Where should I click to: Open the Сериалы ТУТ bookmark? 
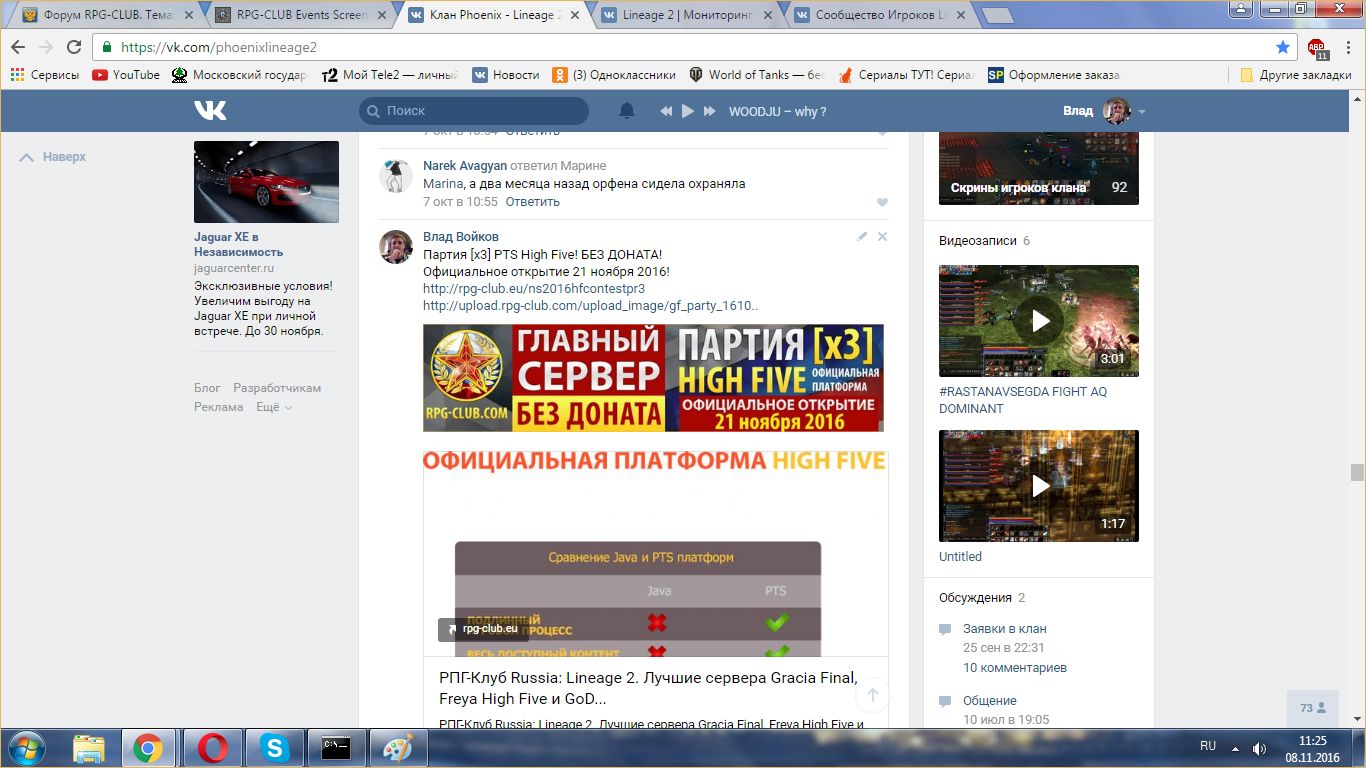(x=906, y=75)
